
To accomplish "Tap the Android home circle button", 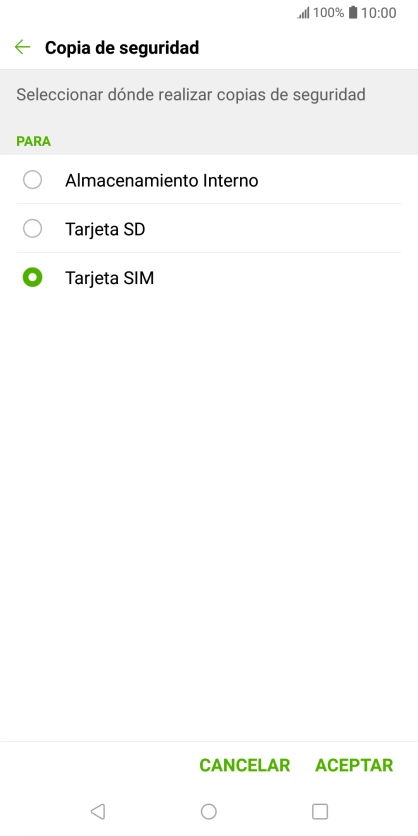I will (x=208, y=811).
